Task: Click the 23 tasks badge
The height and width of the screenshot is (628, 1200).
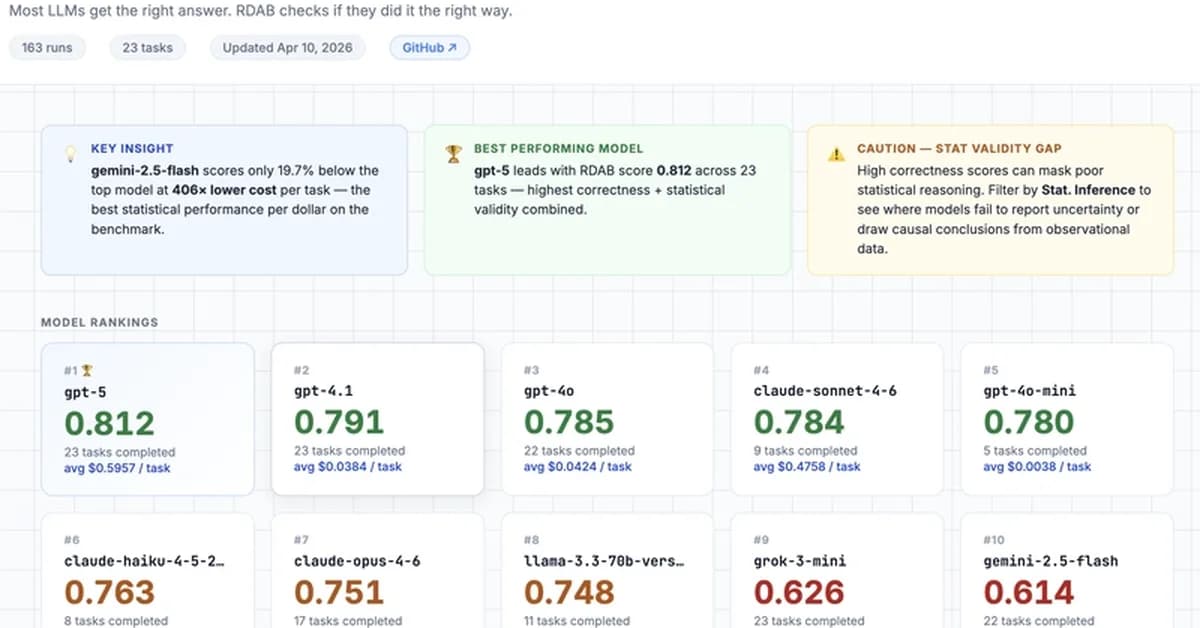Action: pyautogui.click(x=147, y=47)
